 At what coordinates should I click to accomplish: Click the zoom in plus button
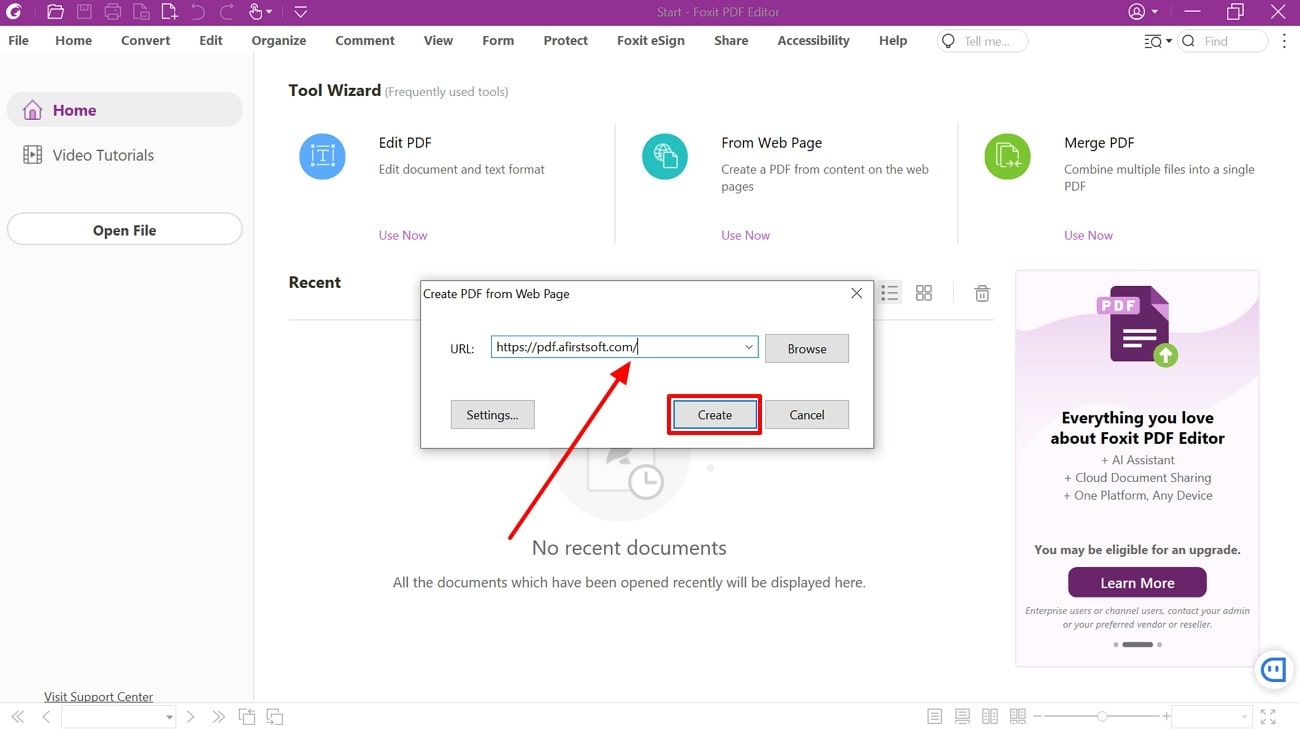1166,717
